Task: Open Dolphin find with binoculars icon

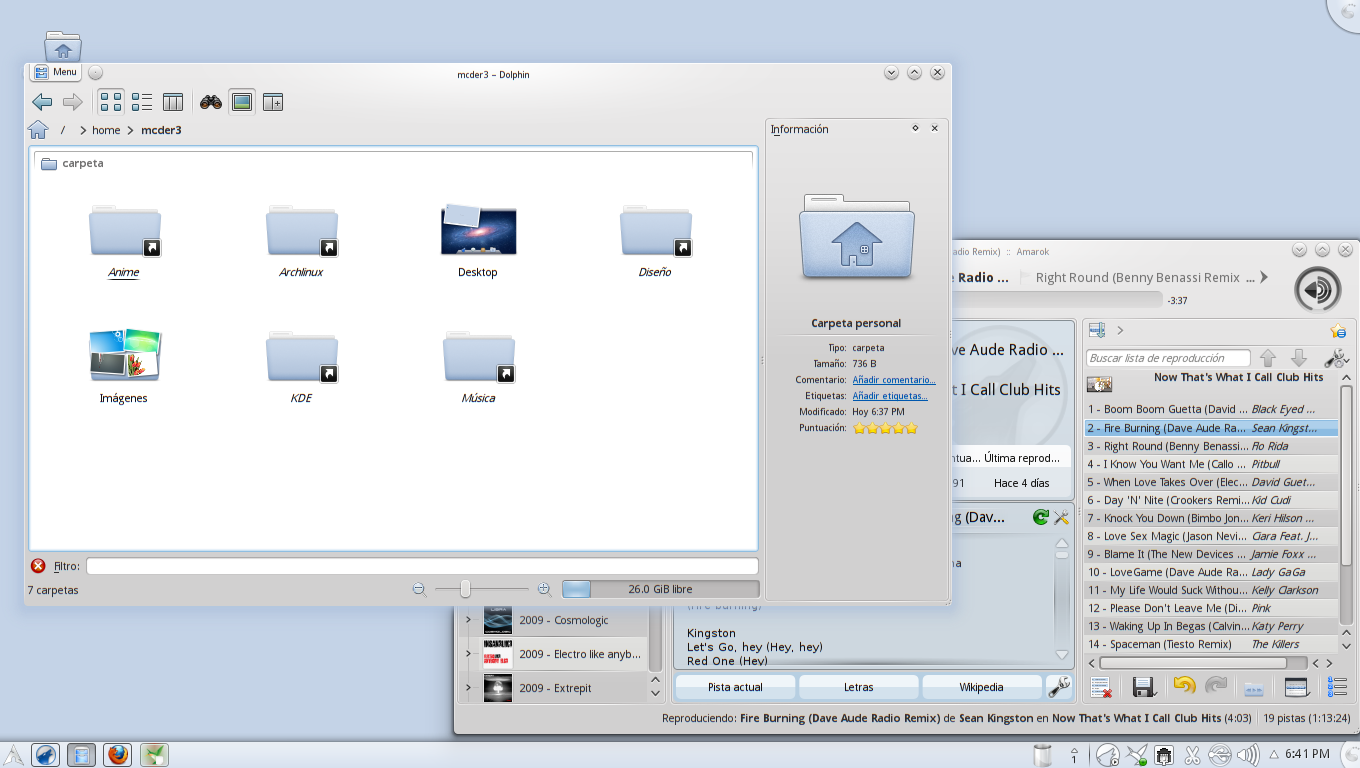Action: tap(211, 102)
